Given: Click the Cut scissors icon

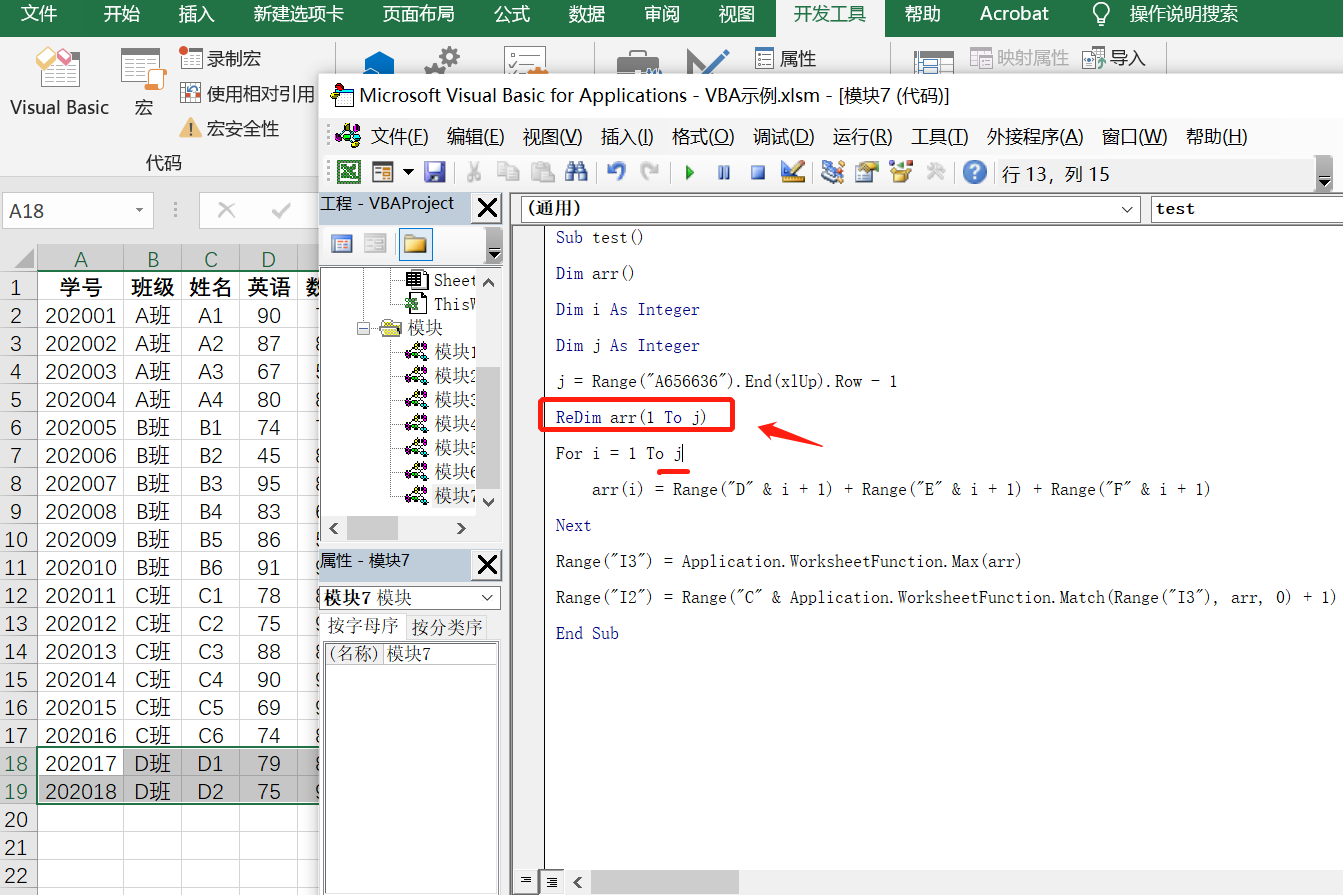Looking at the screenshot, I should (474, 172).
